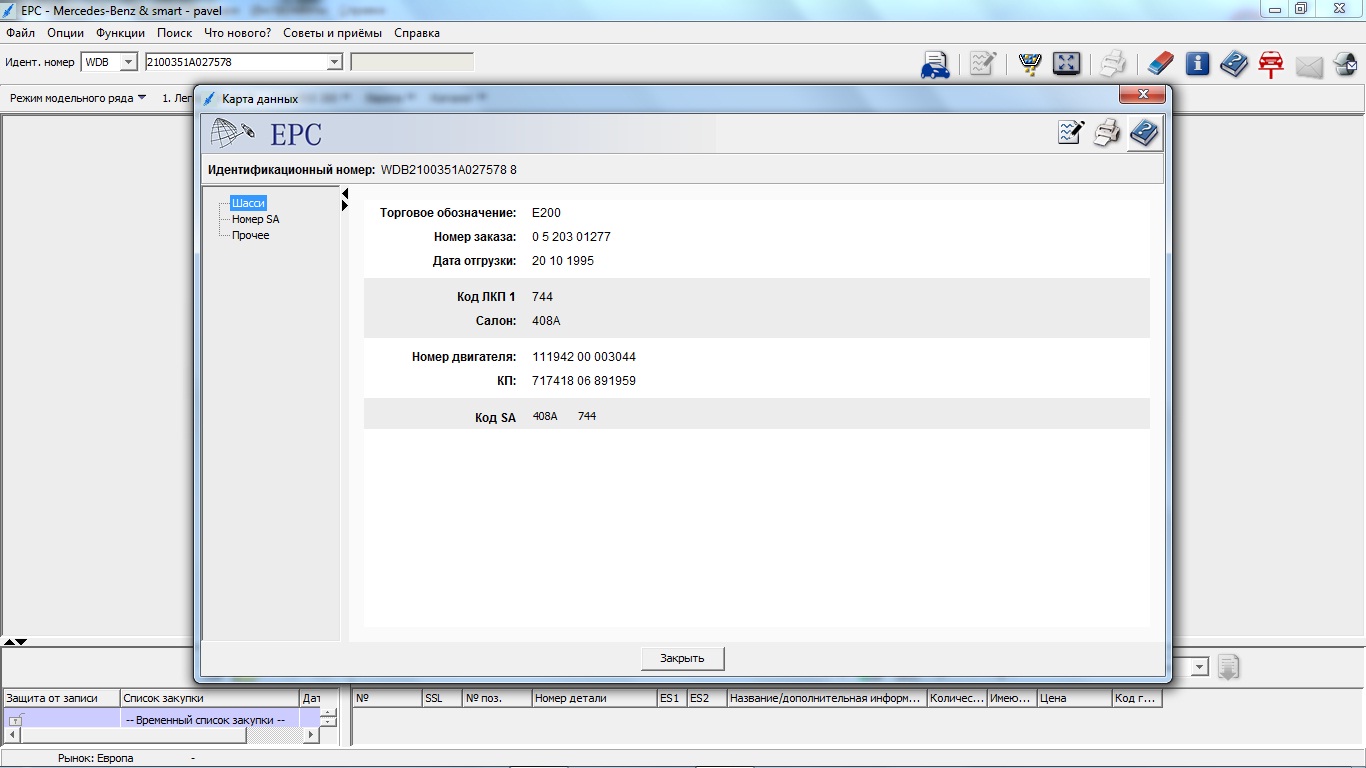Open the Режим модельного ряда dropdown

(78, 98)
